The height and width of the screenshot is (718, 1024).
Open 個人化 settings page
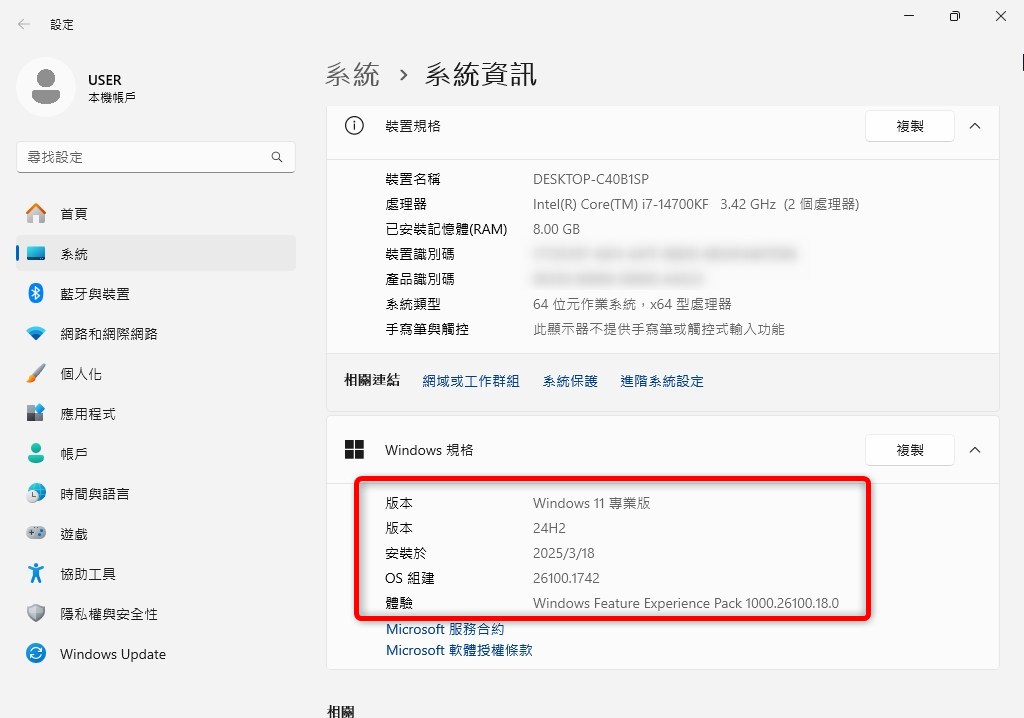click(155, 374)
